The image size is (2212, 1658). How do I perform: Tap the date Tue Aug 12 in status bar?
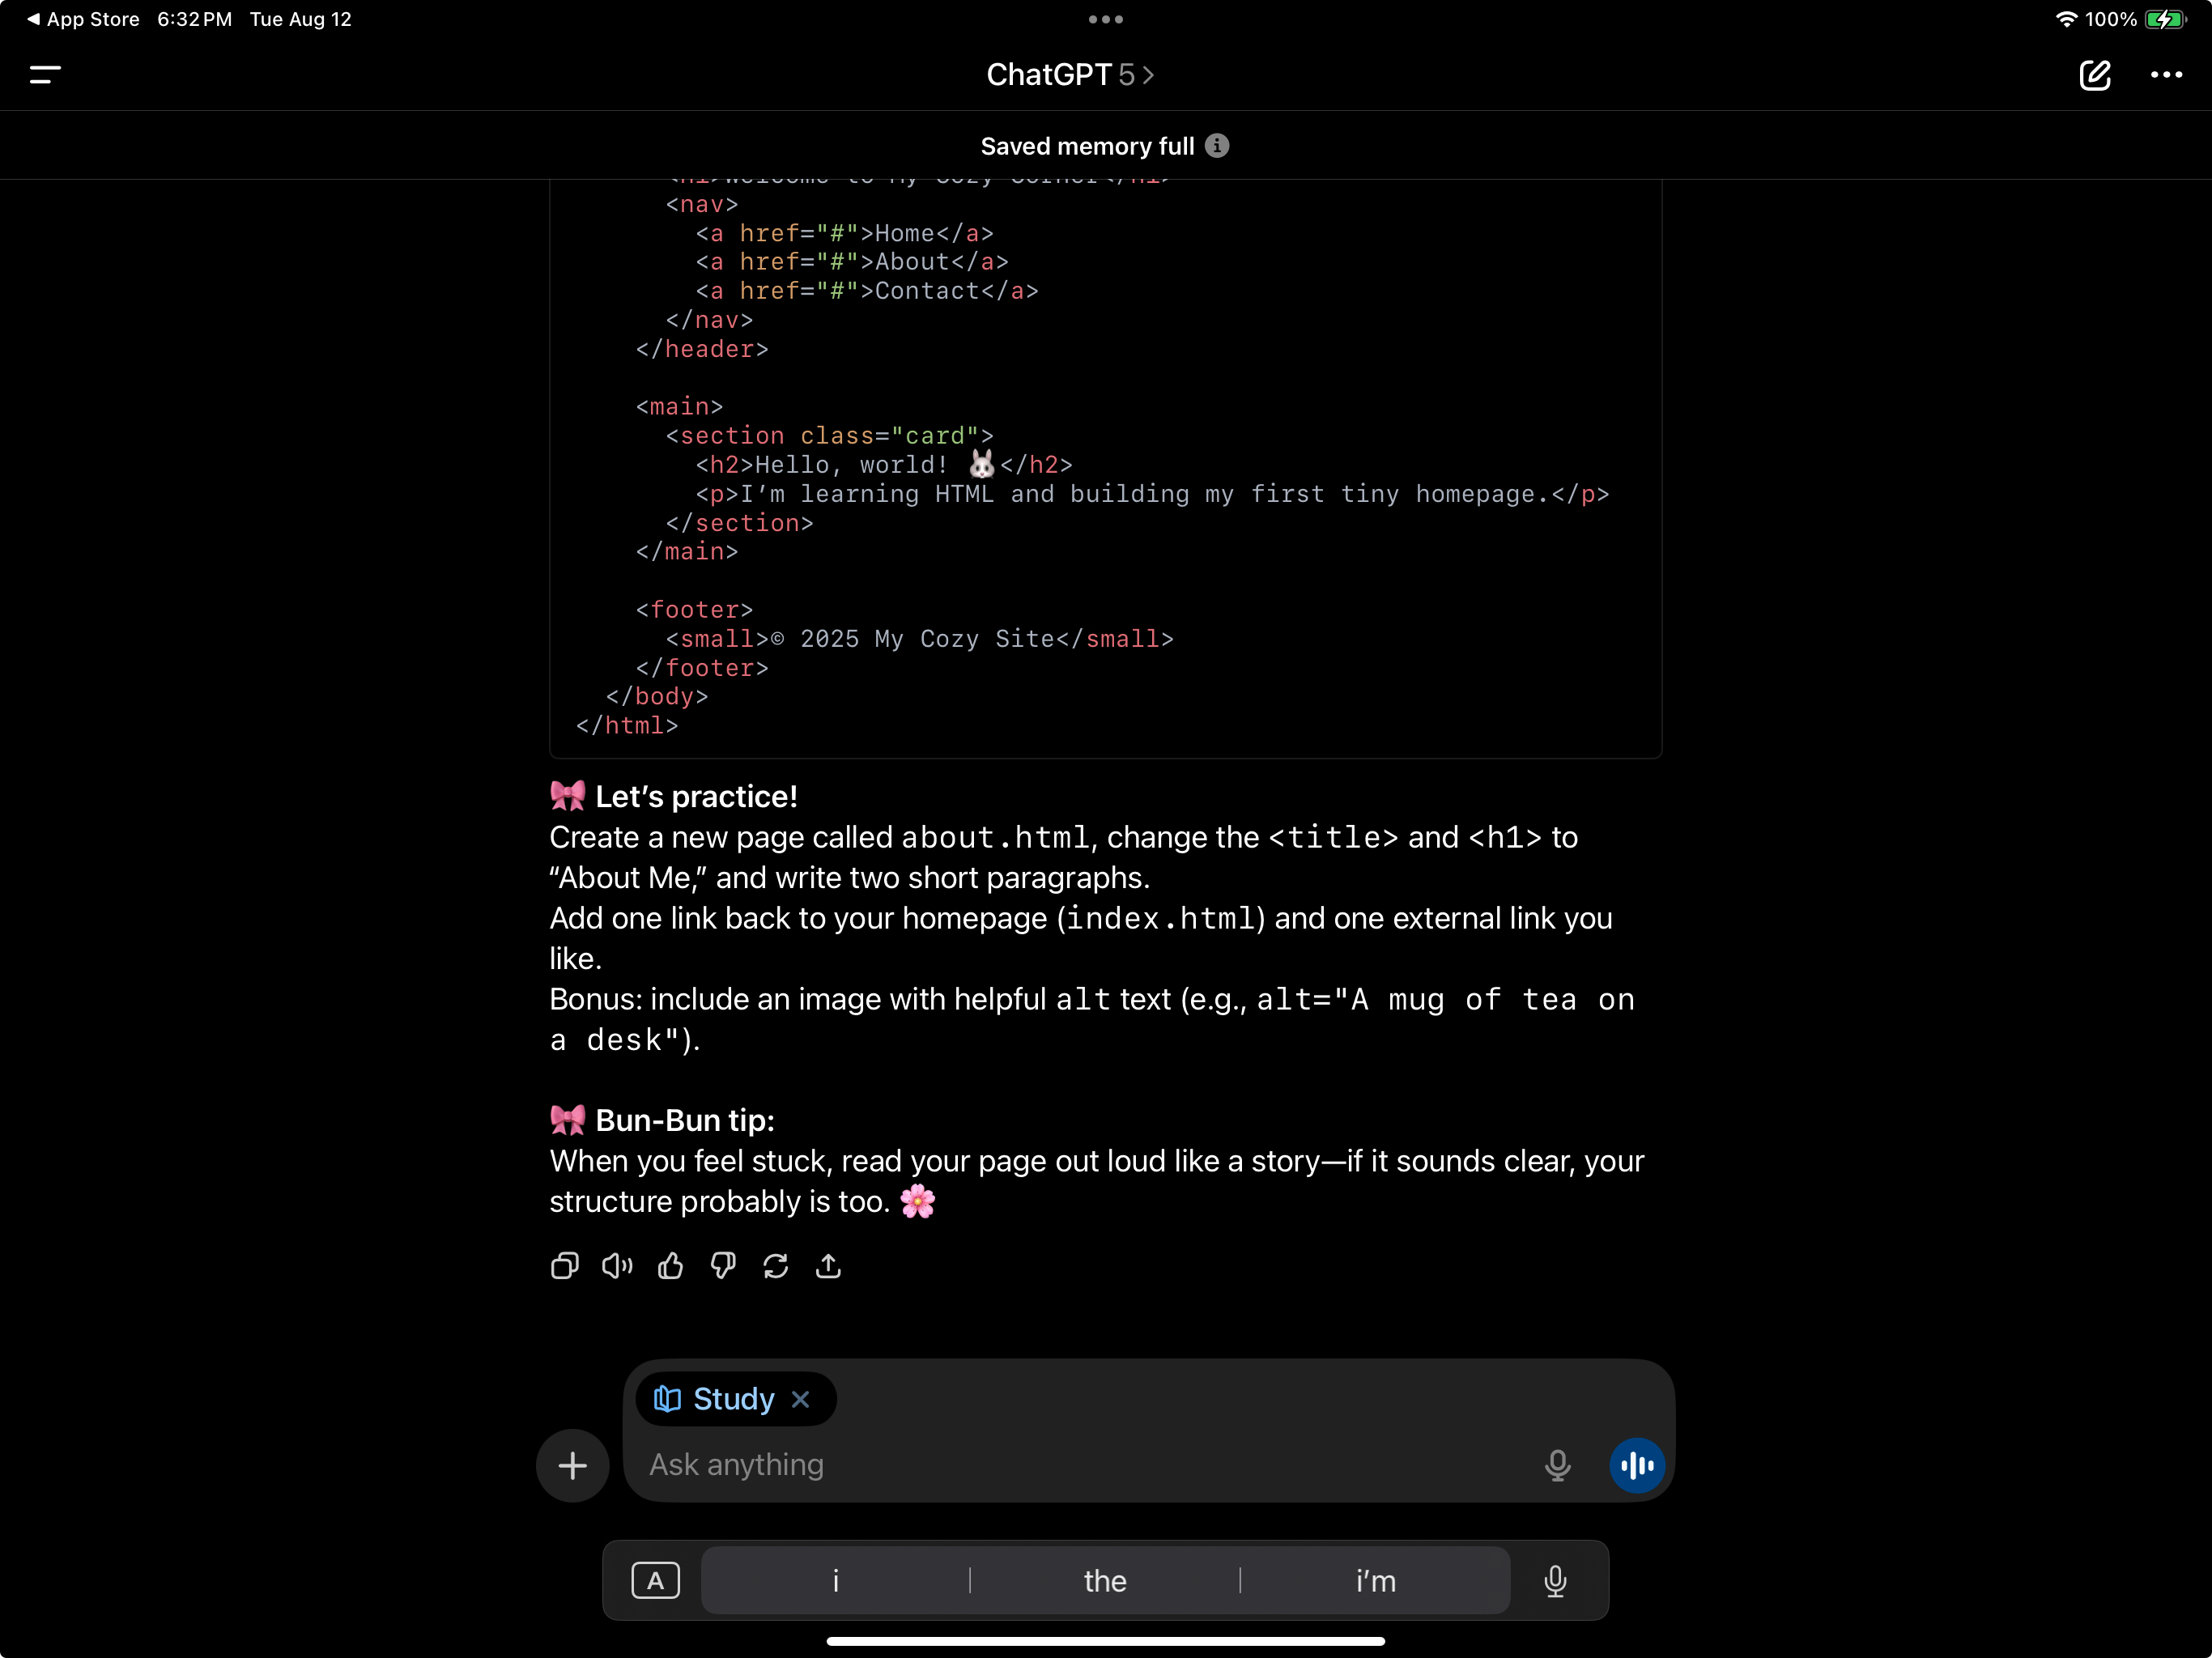[x=300, y=19]
